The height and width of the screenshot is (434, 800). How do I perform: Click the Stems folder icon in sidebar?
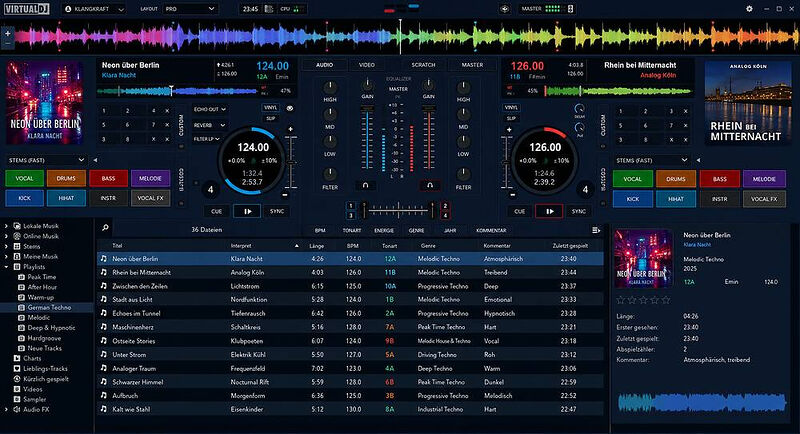[17, 246]
